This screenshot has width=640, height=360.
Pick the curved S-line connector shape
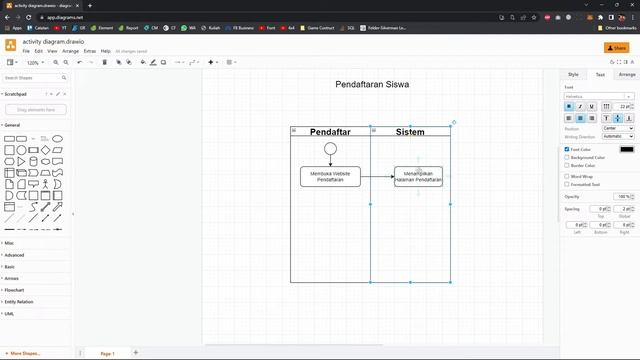[33, 207]
